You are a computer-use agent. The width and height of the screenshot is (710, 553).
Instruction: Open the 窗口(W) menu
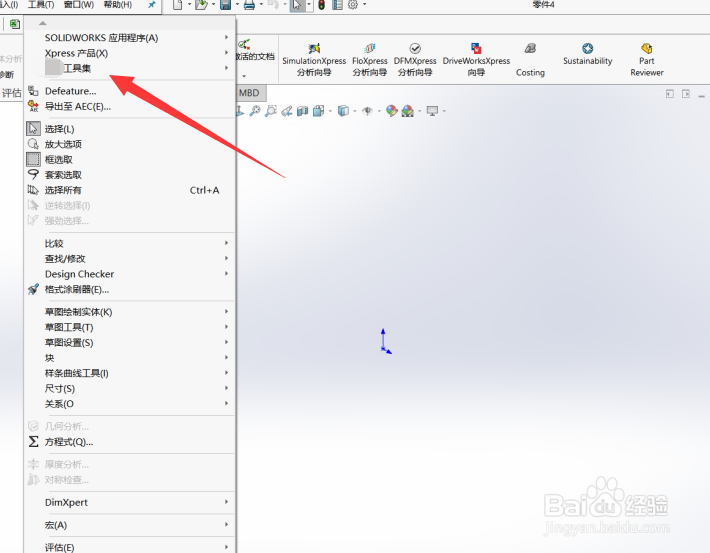[79, 5]
